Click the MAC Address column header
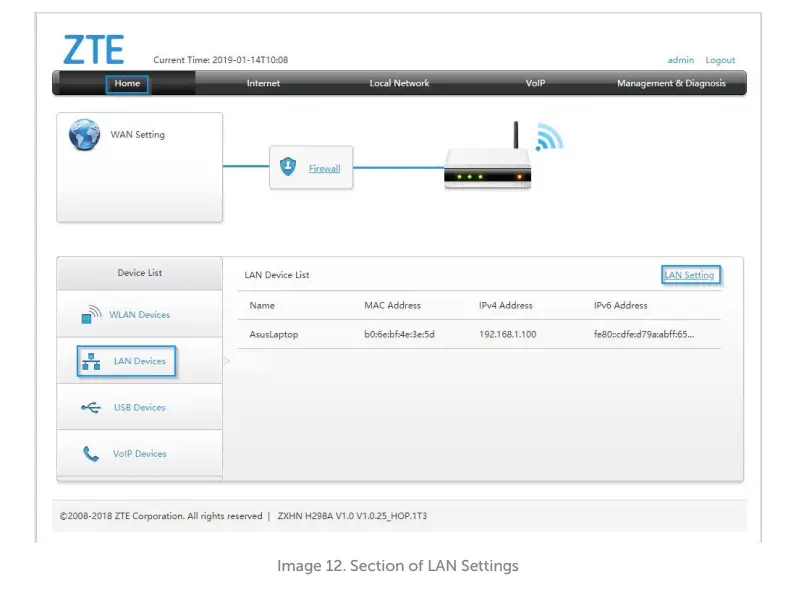Viewport: 792px width, 592px height. 392,305
